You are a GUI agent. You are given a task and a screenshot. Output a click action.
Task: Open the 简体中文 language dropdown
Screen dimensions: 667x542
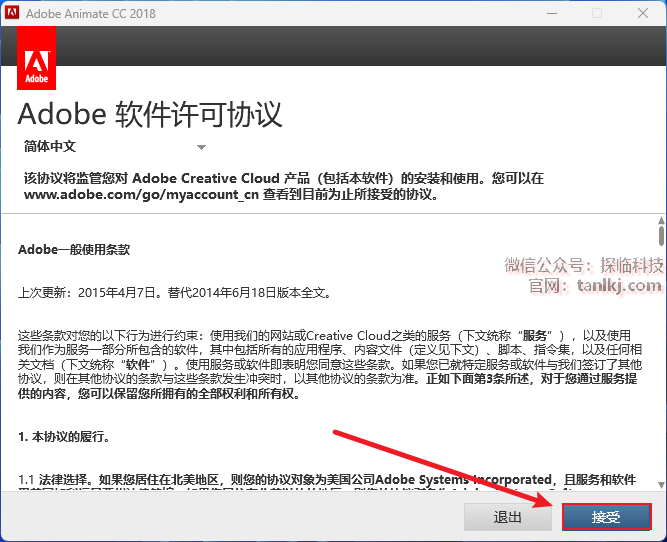pyautogui.click(x=112, y=146)
